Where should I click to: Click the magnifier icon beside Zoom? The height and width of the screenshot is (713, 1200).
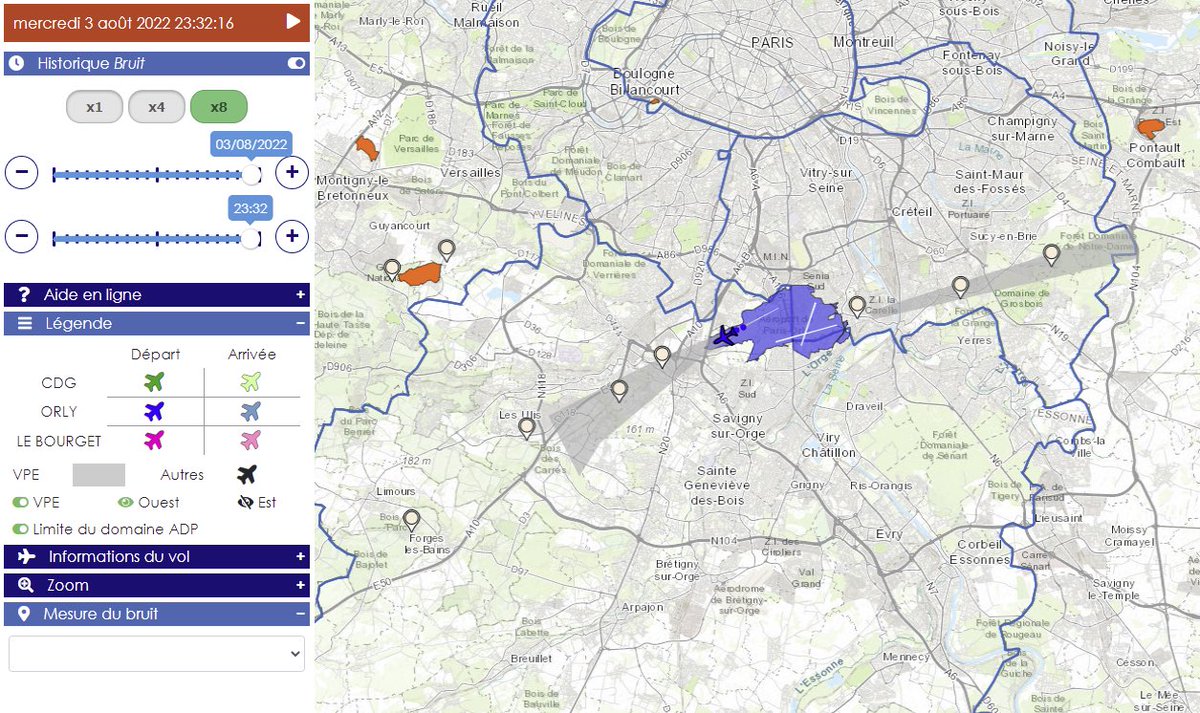click(x=26, y=586)
